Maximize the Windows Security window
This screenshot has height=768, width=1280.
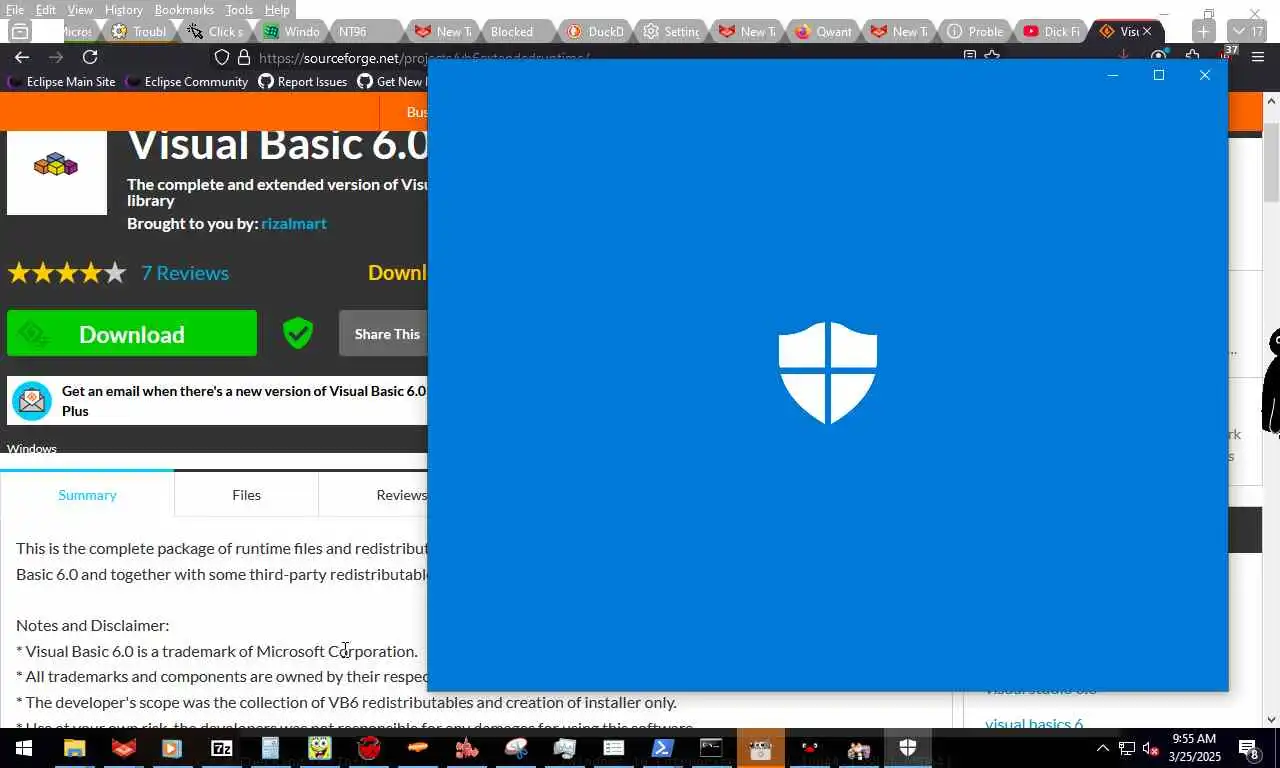pyautogui.click(x=1159, y=75)
